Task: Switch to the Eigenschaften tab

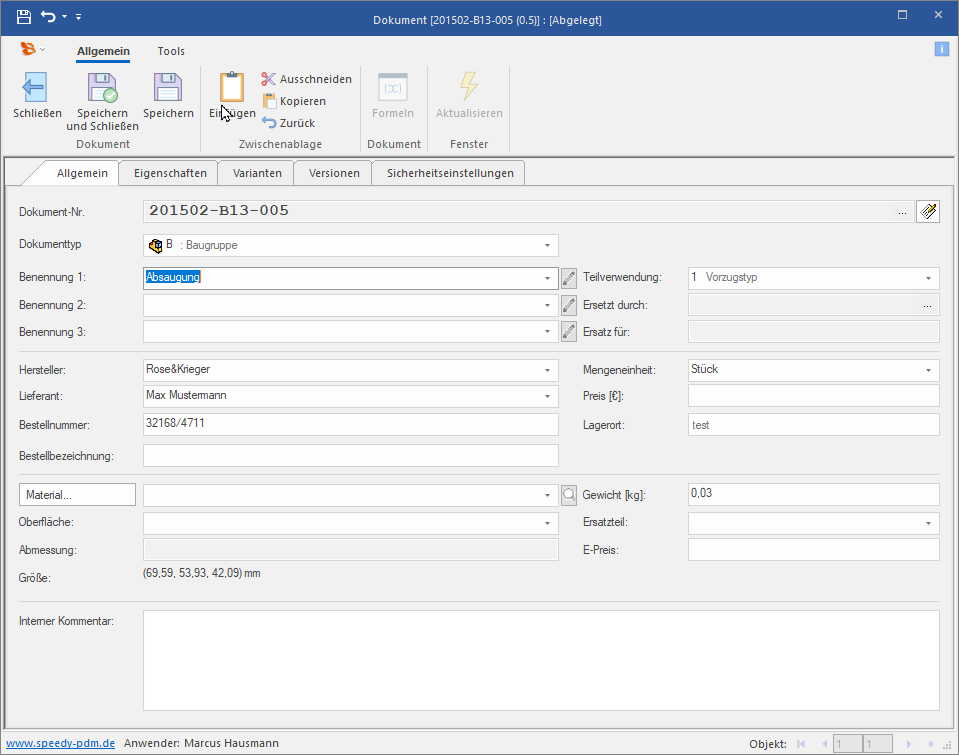Action: (170, 173)
